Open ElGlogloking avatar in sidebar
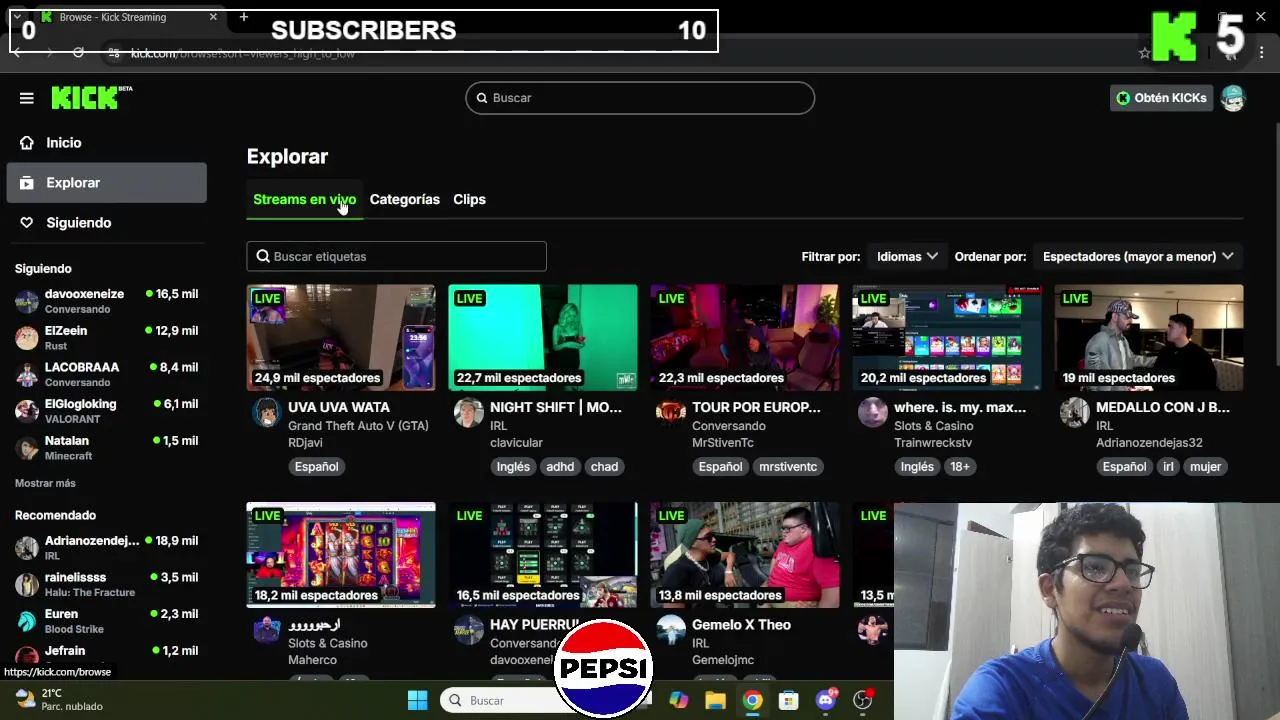The image size is (1280, 720). (x=27, y=411)
